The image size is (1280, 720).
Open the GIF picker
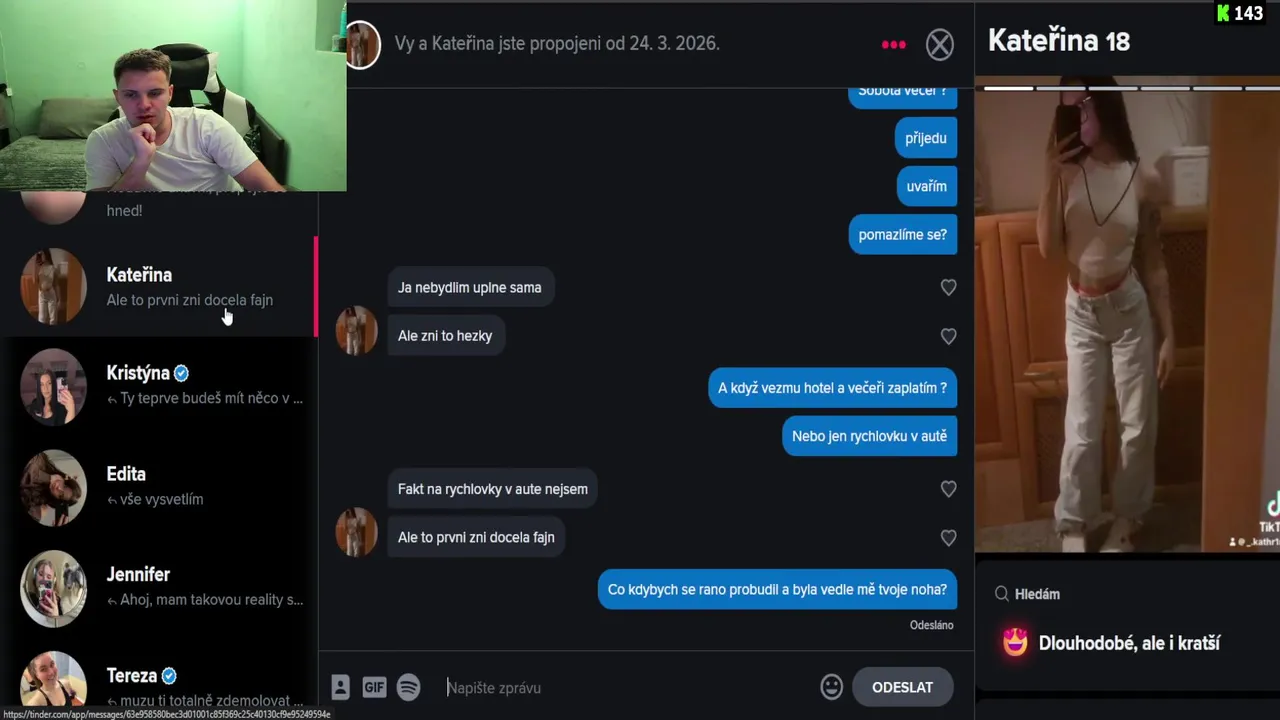[x=374, y=687]
